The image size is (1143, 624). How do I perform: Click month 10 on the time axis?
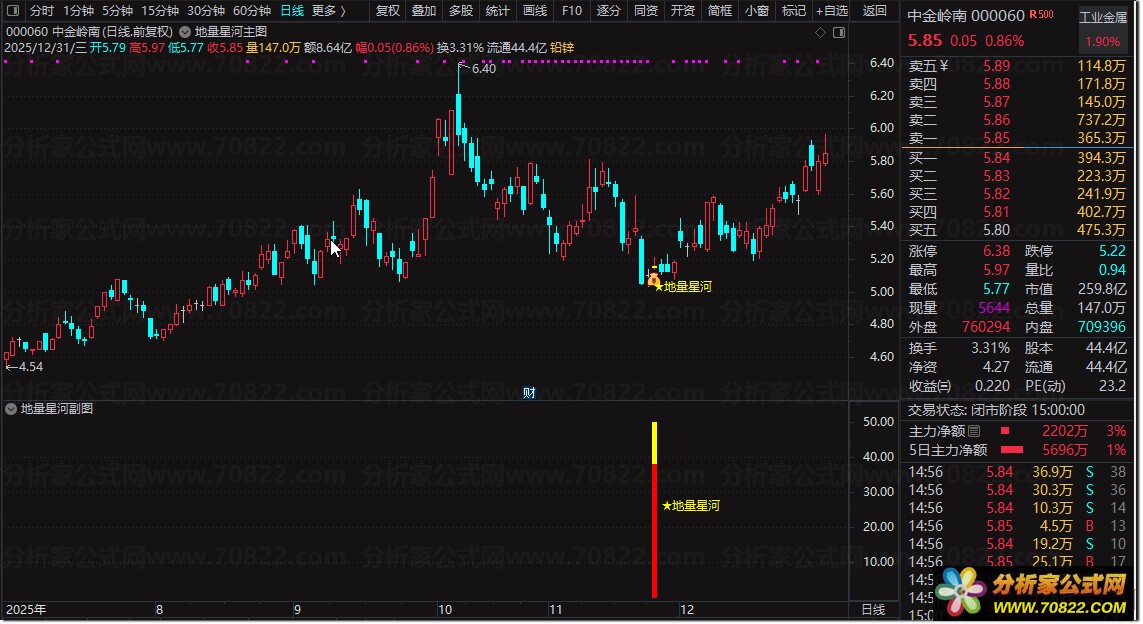pos(445,610)
